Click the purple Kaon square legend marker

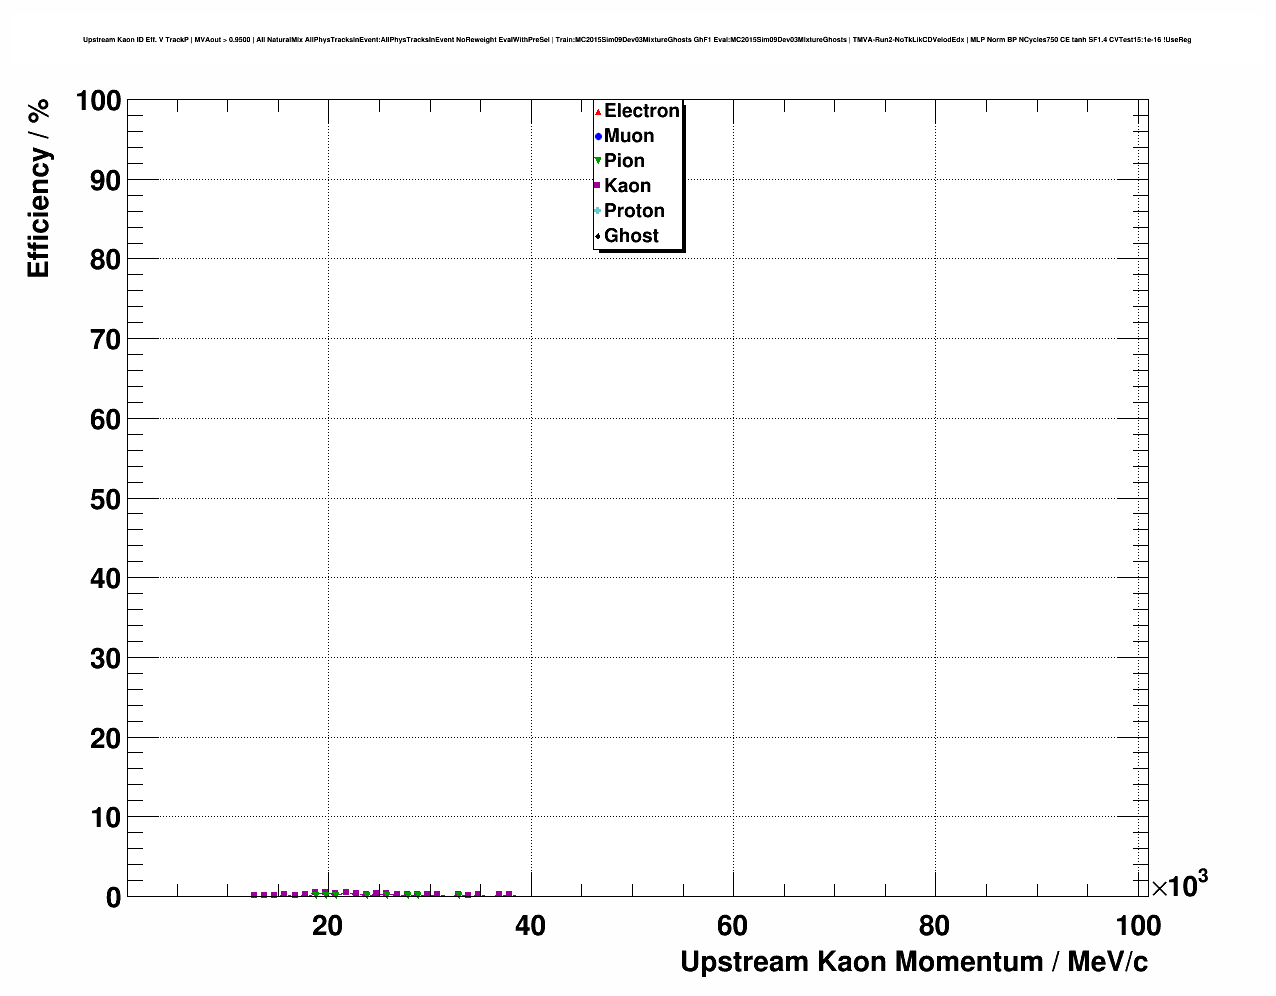tap(598, 186)
